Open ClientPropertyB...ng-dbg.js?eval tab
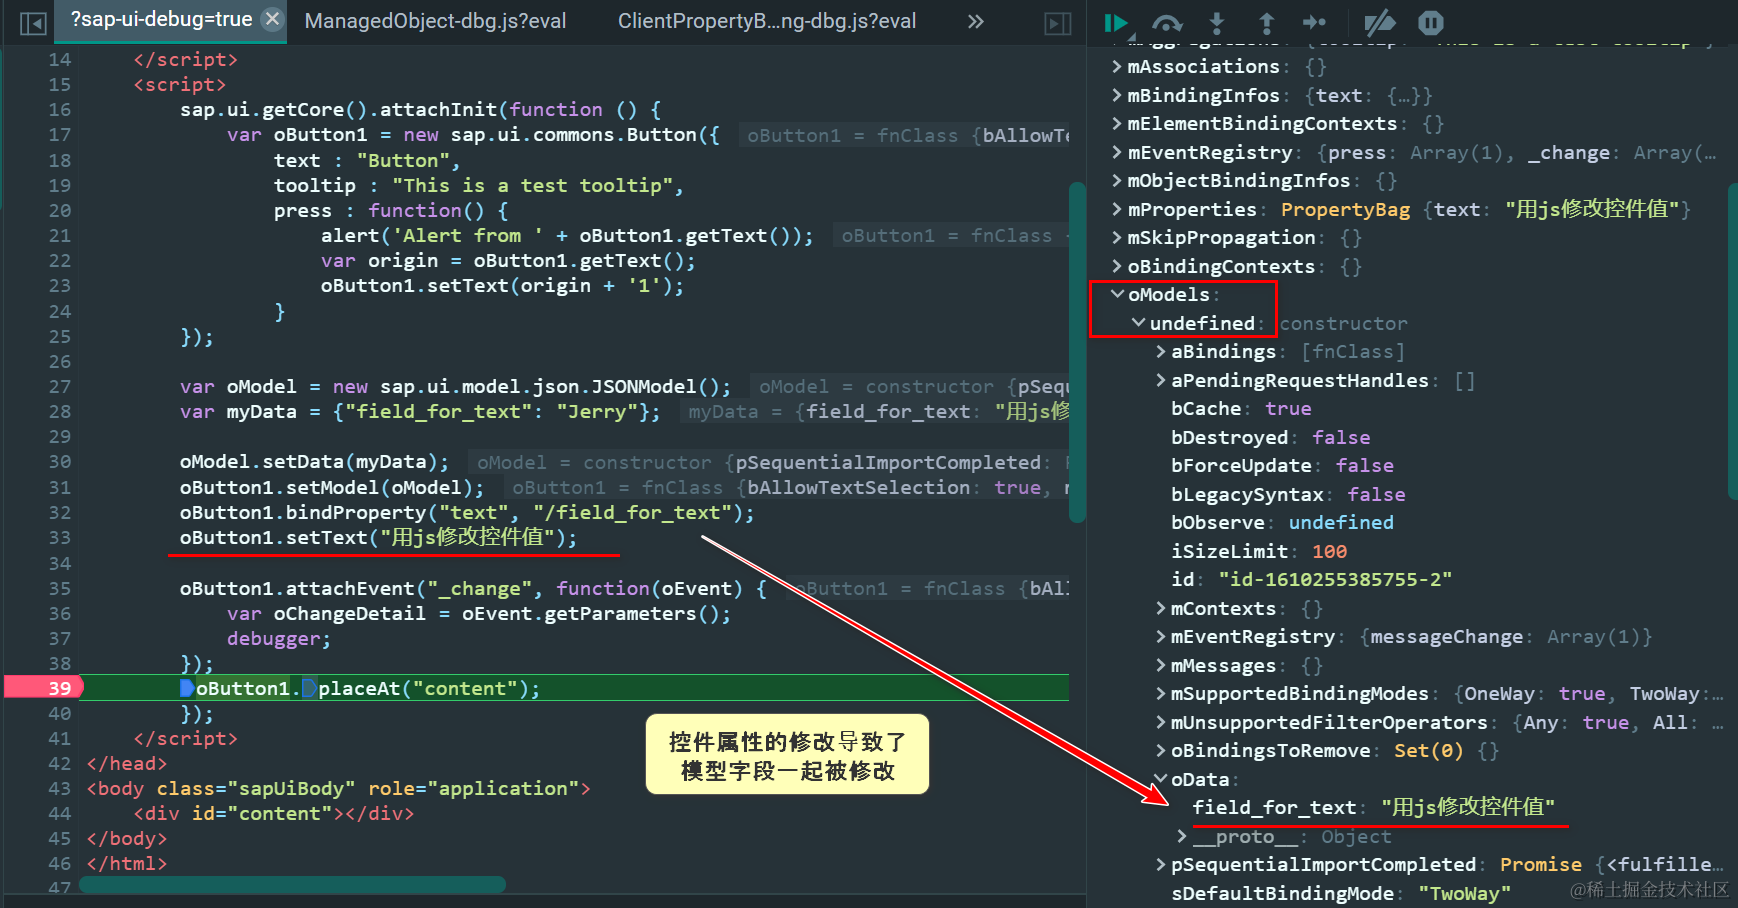Screen dimensions: 1738x908 point(767,21)
